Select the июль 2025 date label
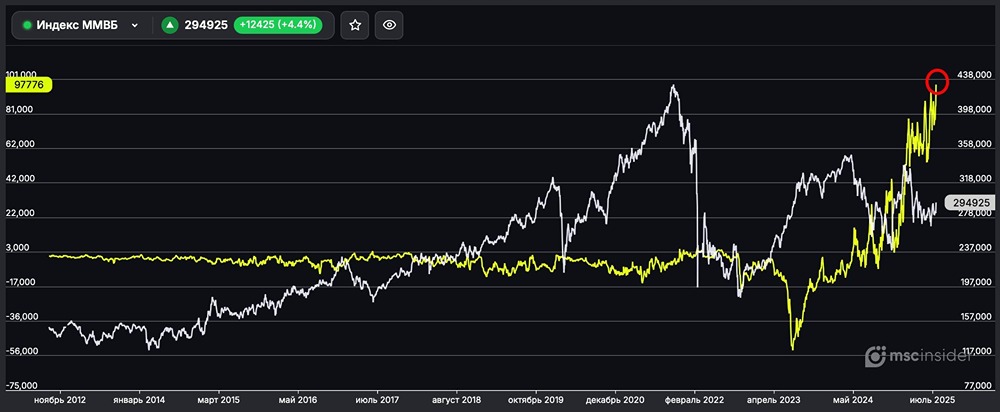 pos(932,397)
